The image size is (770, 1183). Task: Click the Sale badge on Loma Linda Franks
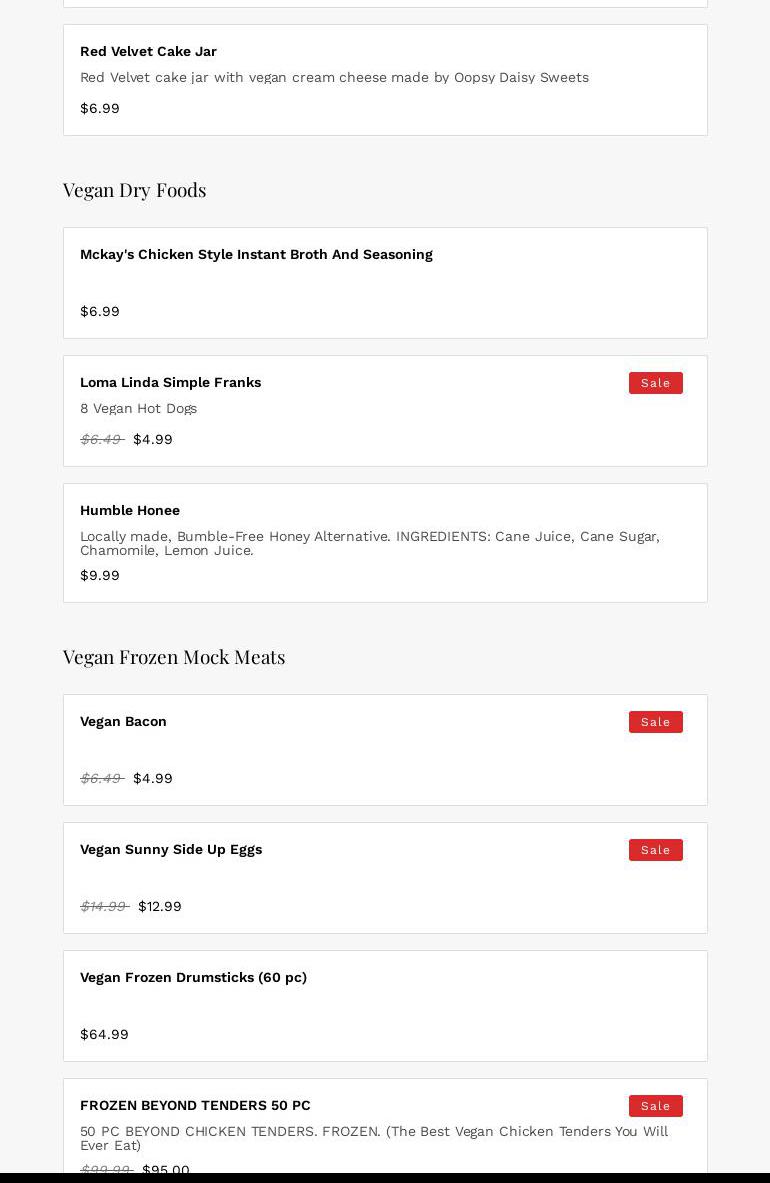655,383
